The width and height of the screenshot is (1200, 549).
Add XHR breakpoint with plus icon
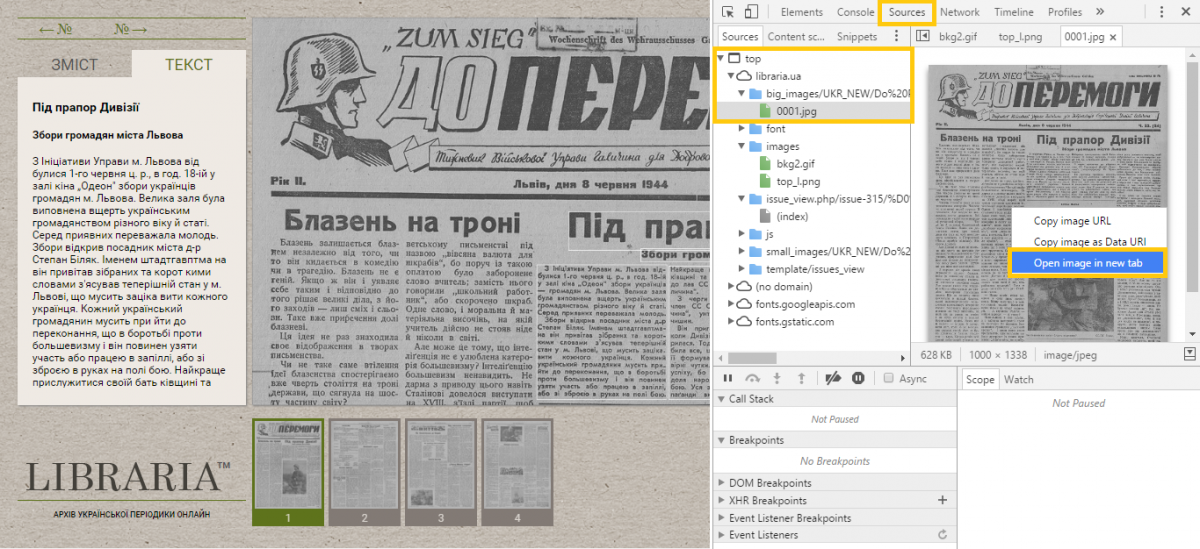pos(942,500)
